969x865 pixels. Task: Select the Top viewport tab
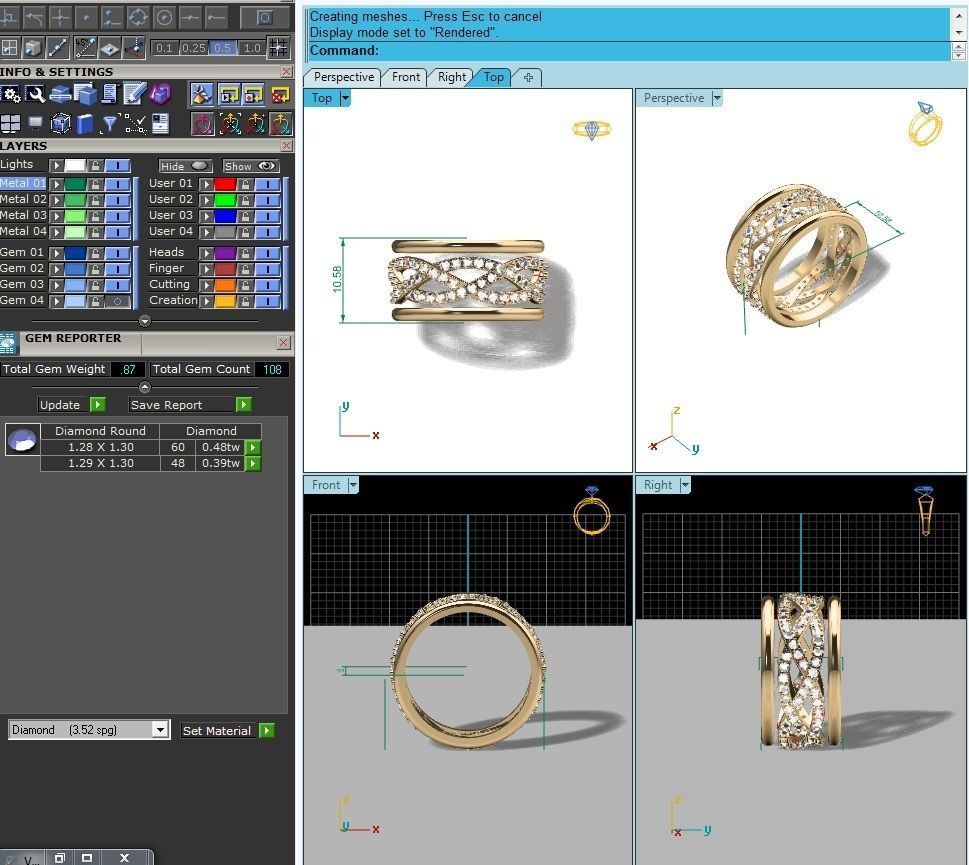(x=493, y=77)
